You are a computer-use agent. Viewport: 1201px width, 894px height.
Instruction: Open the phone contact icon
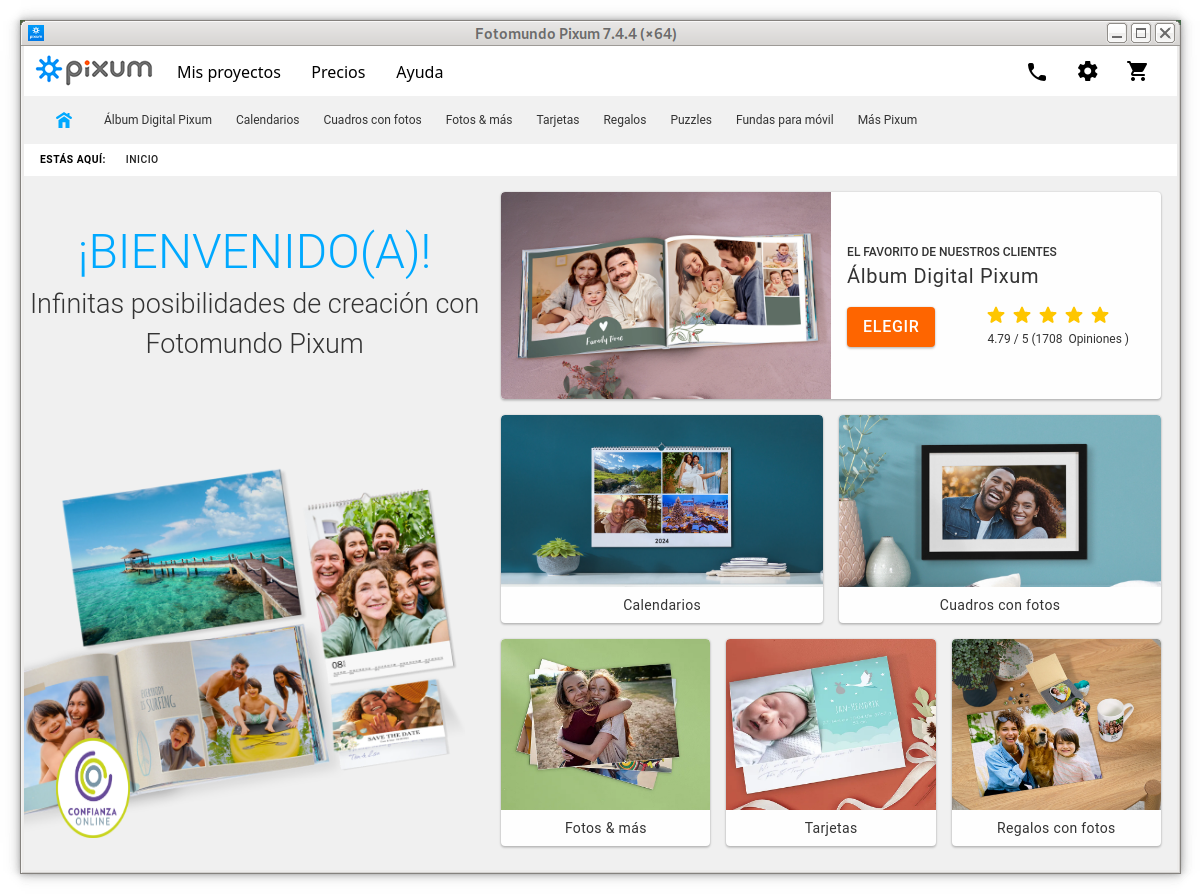tap(1037, 72)
